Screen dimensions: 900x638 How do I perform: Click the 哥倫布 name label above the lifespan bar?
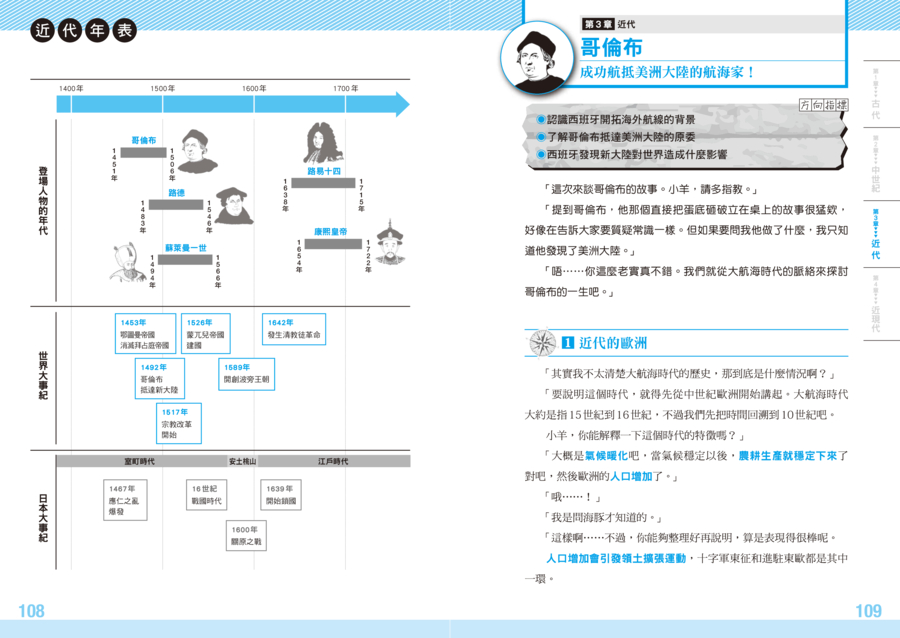pyautogui.click(x=143, y=140)
